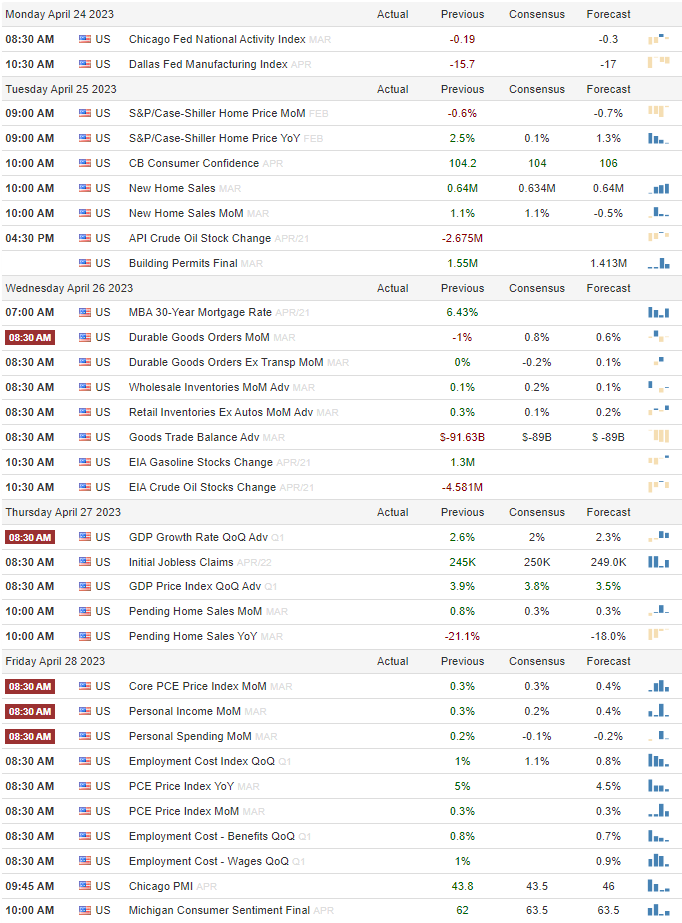682x923 pixels.
Task: View the Pending Home Sales MoM mini chart
Action: (658, 610)
